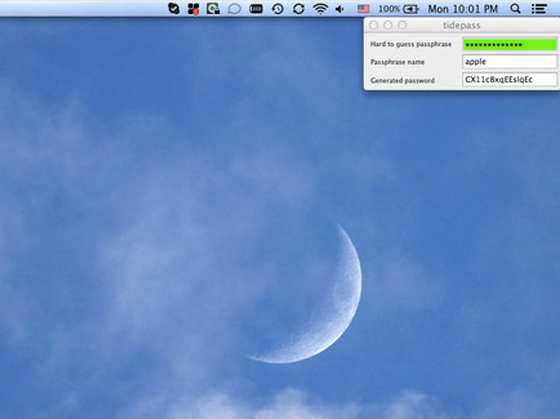Click the keyboard-style menu bar icon
The height and width of the screenshot is (419, 560).
[256, 9]
